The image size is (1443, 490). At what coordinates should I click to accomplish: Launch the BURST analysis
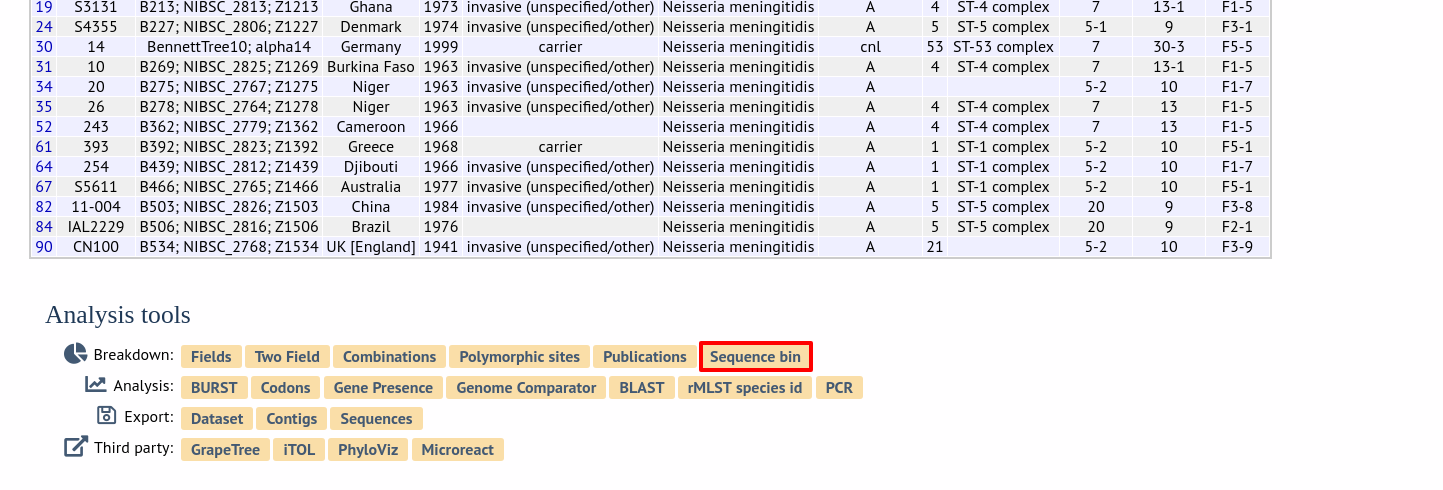click(214, 388)
